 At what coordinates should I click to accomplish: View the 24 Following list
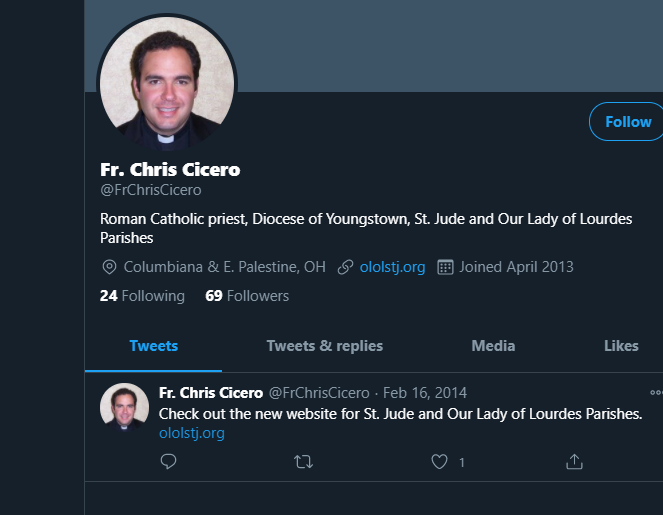coord(142,296)
